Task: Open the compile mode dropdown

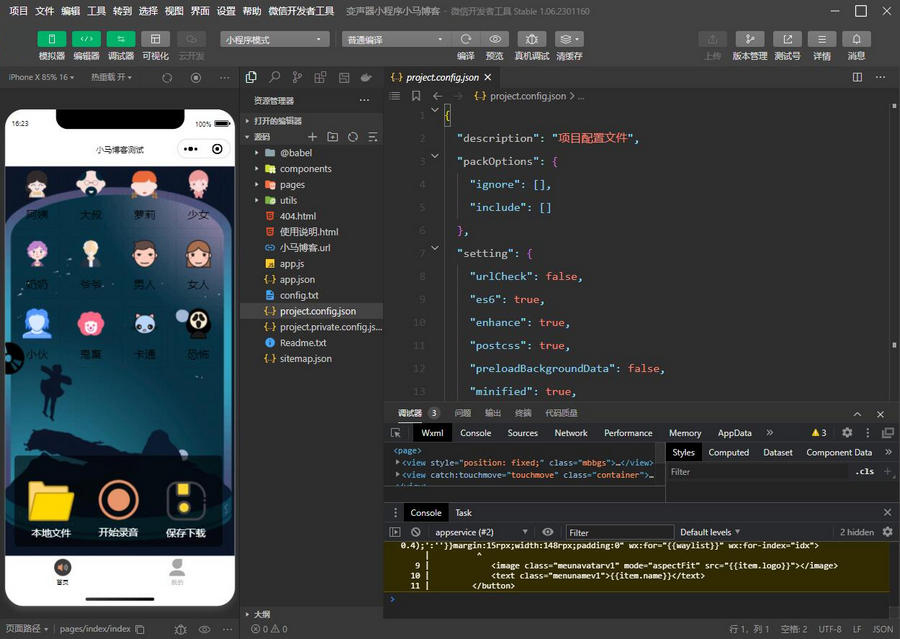Action: point(396,39)
